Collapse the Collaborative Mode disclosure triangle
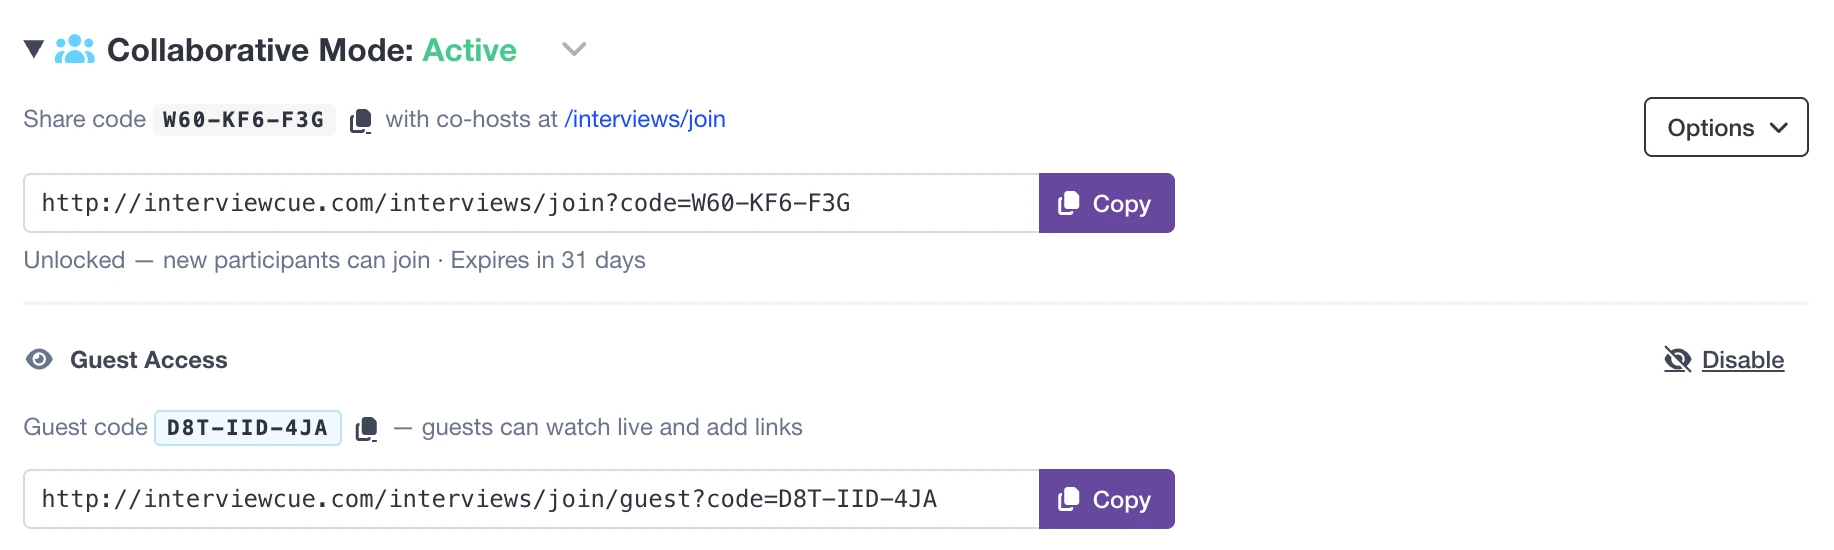The width and height of the screenshot is (1834, 550). tap(34, 49)
